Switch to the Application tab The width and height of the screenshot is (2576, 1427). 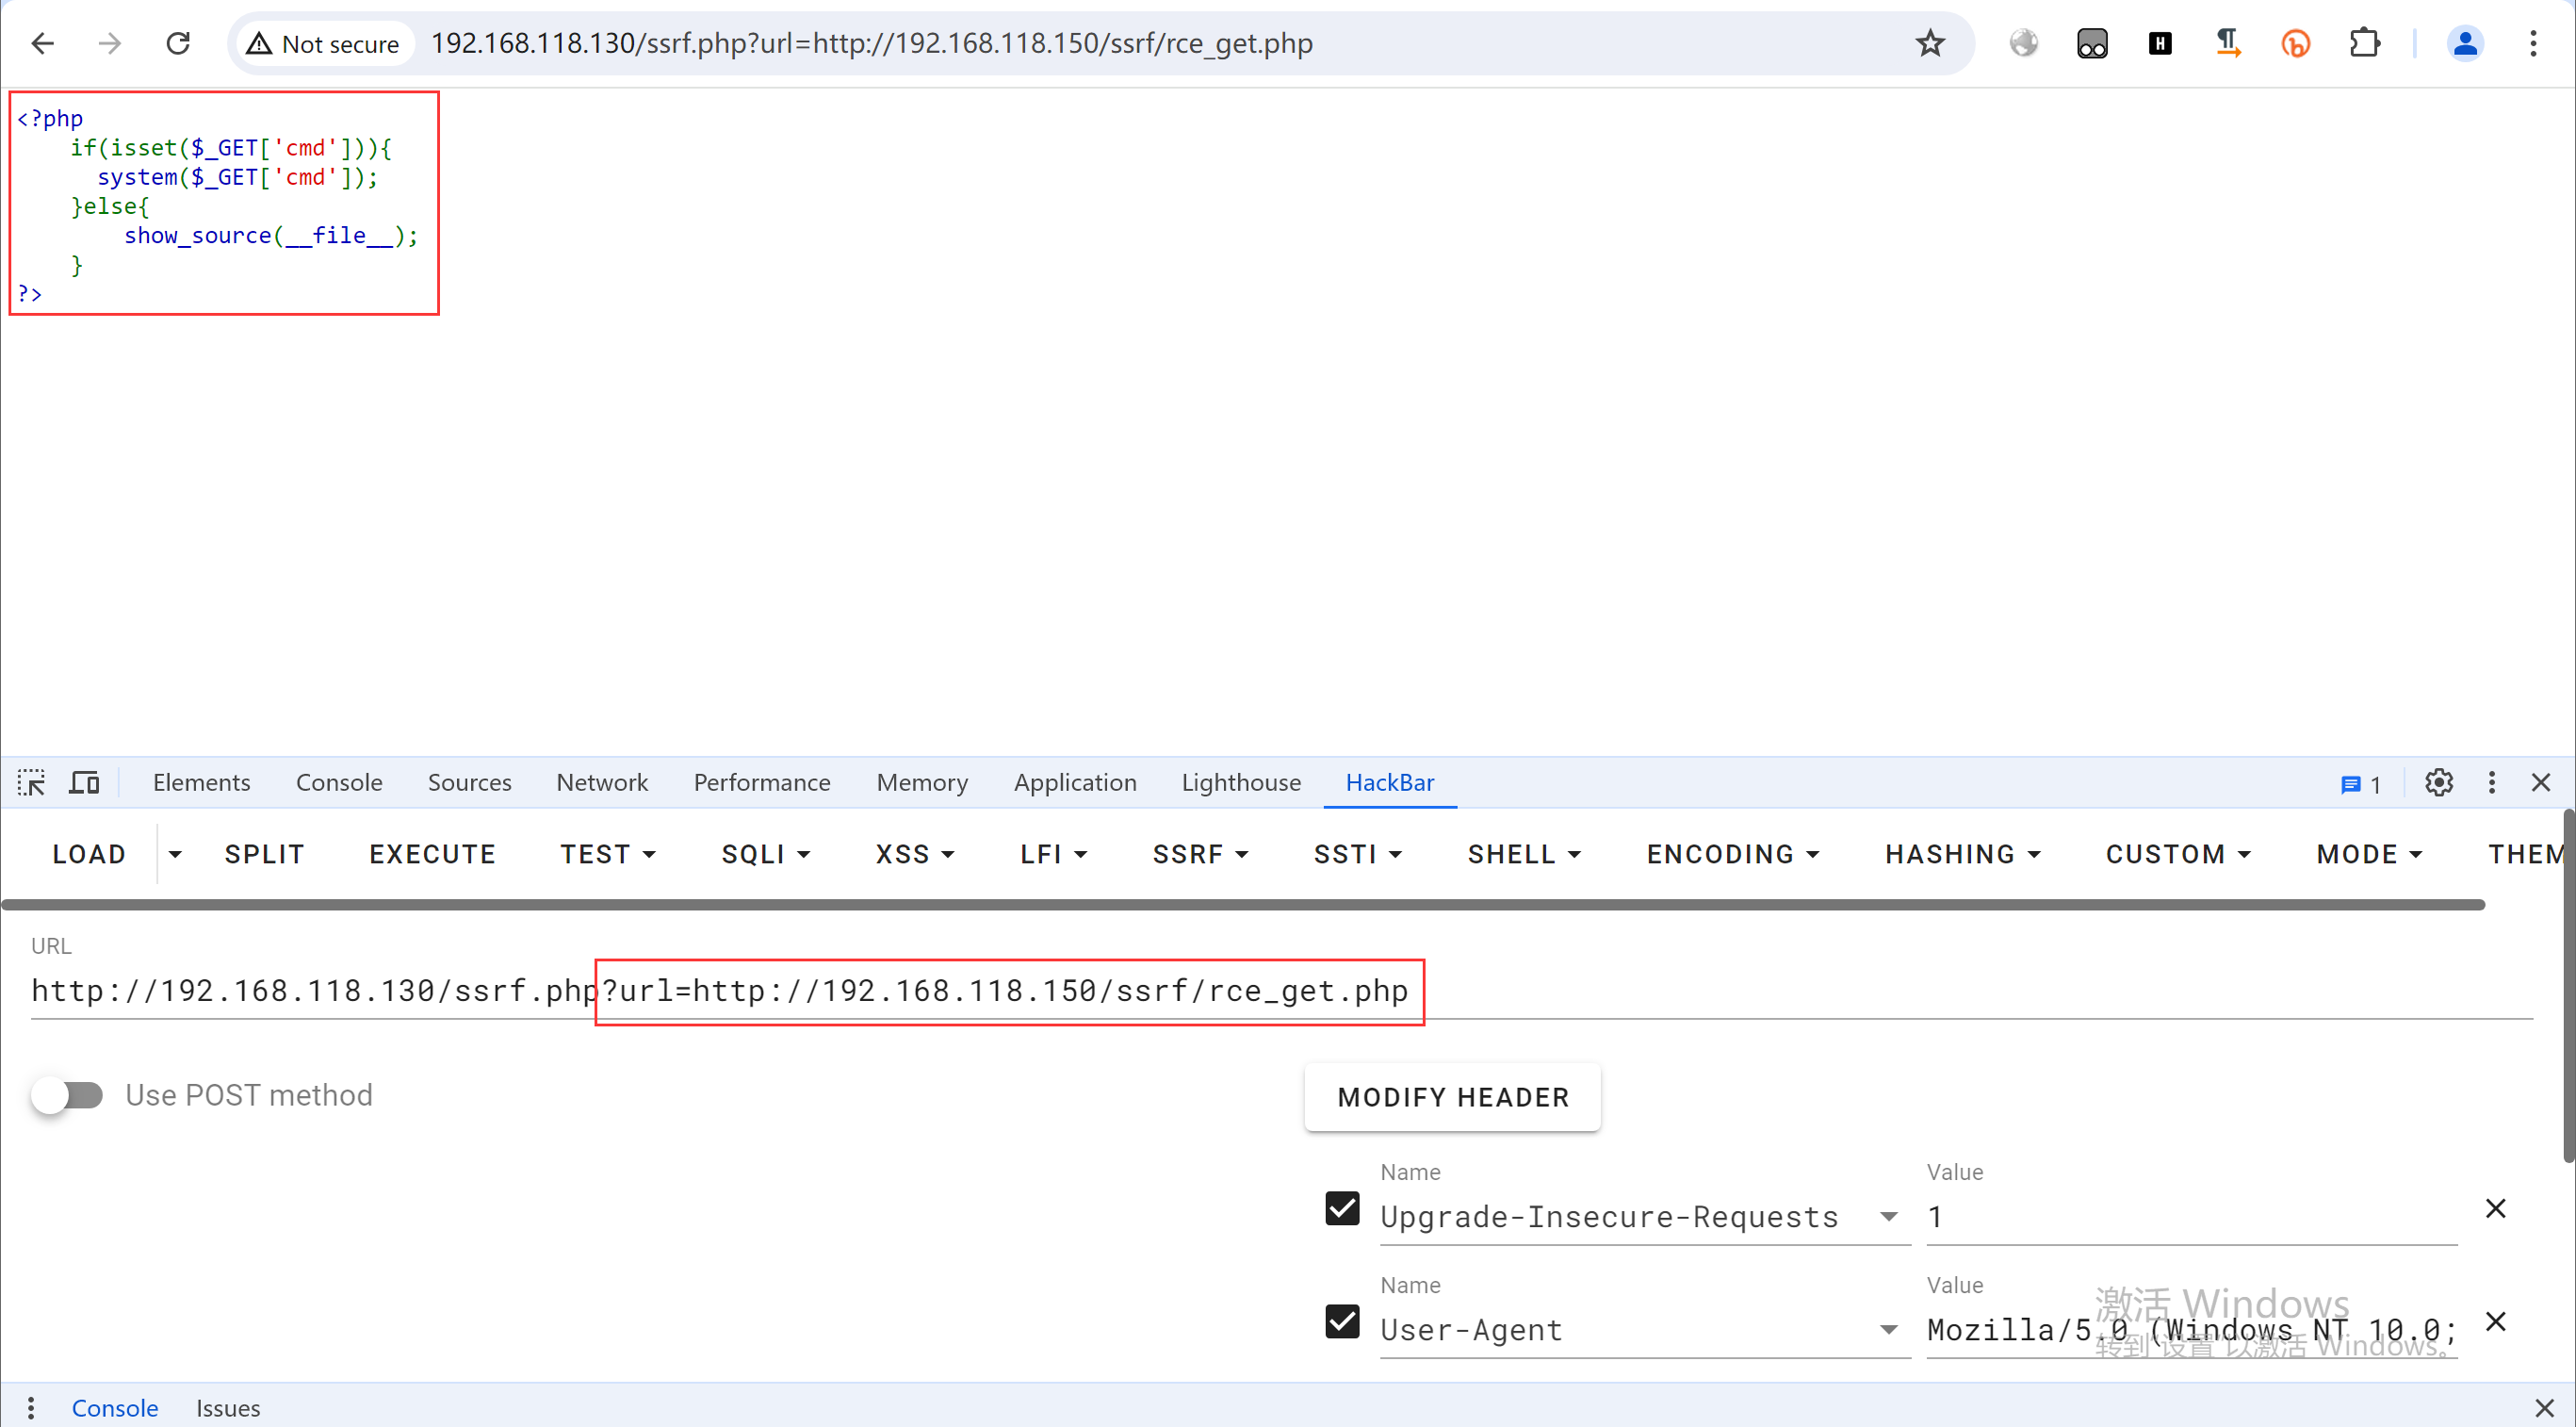[1075, 782]
